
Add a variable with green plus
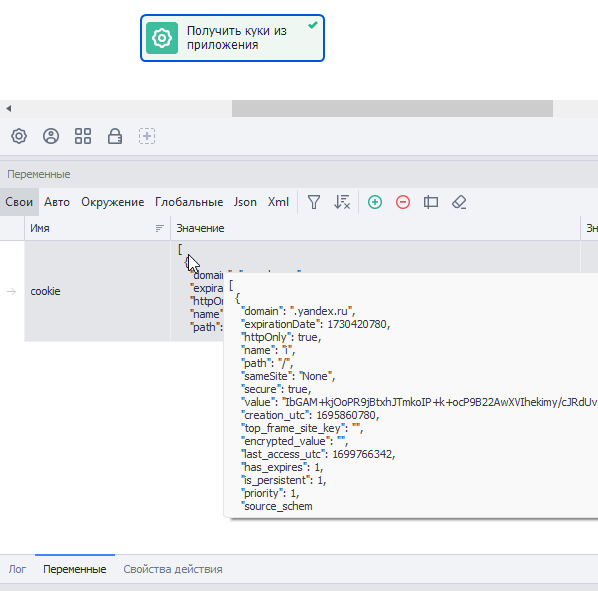[x=375, y=202]
